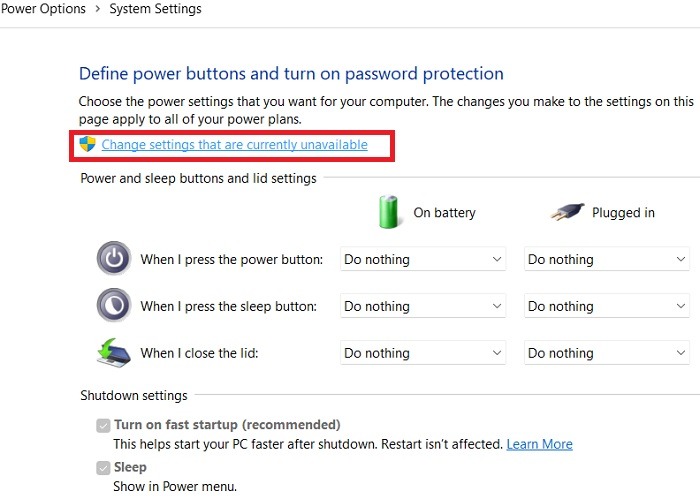
Task: Click the breadcrumb chevron after Power Options
Action: coord(97,9)
